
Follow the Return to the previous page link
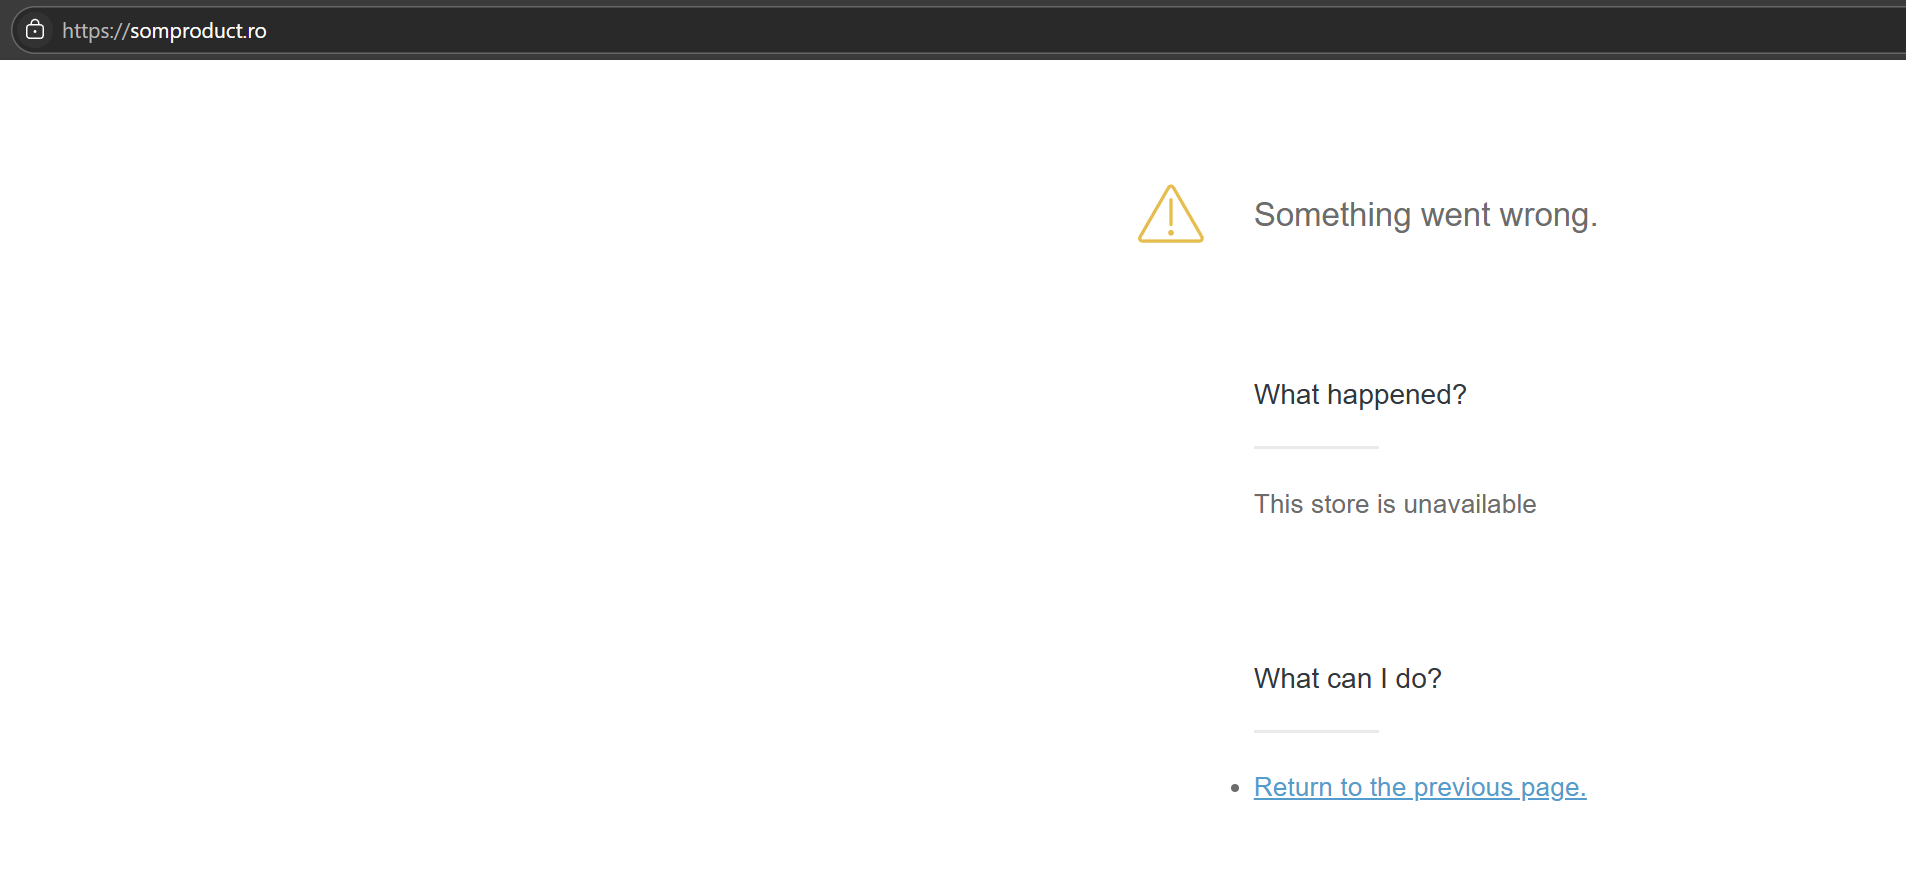coord(1420,787)
